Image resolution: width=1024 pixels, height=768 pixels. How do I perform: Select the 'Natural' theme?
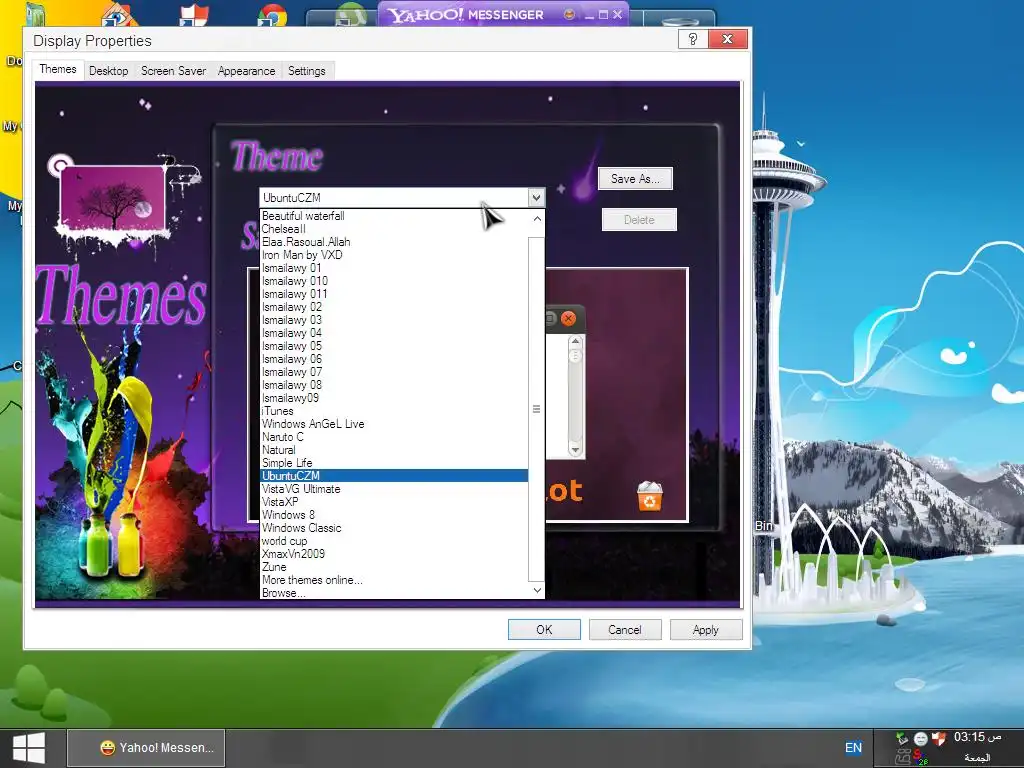pyautogui.click(x=394, y=450)
